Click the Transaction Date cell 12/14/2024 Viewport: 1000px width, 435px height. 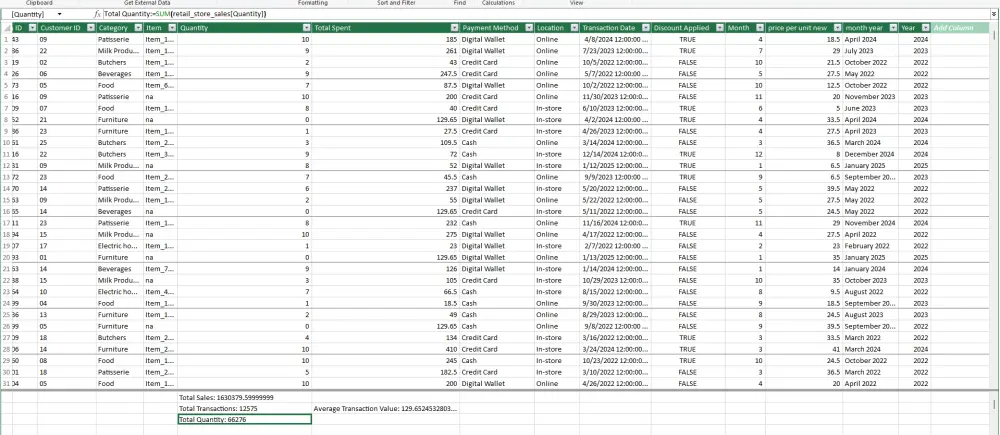pos(615,154)
